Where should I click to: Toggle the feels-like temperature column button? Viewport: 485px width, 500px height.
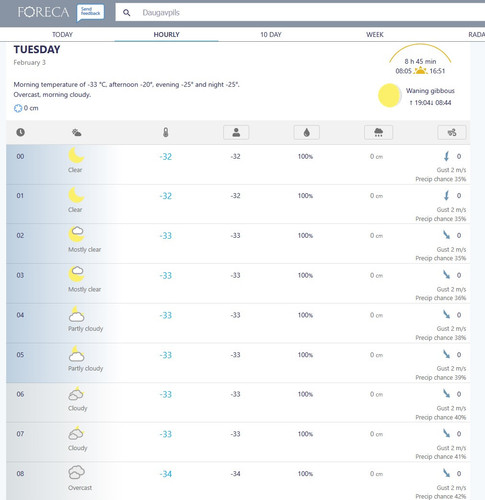[236, 132]
